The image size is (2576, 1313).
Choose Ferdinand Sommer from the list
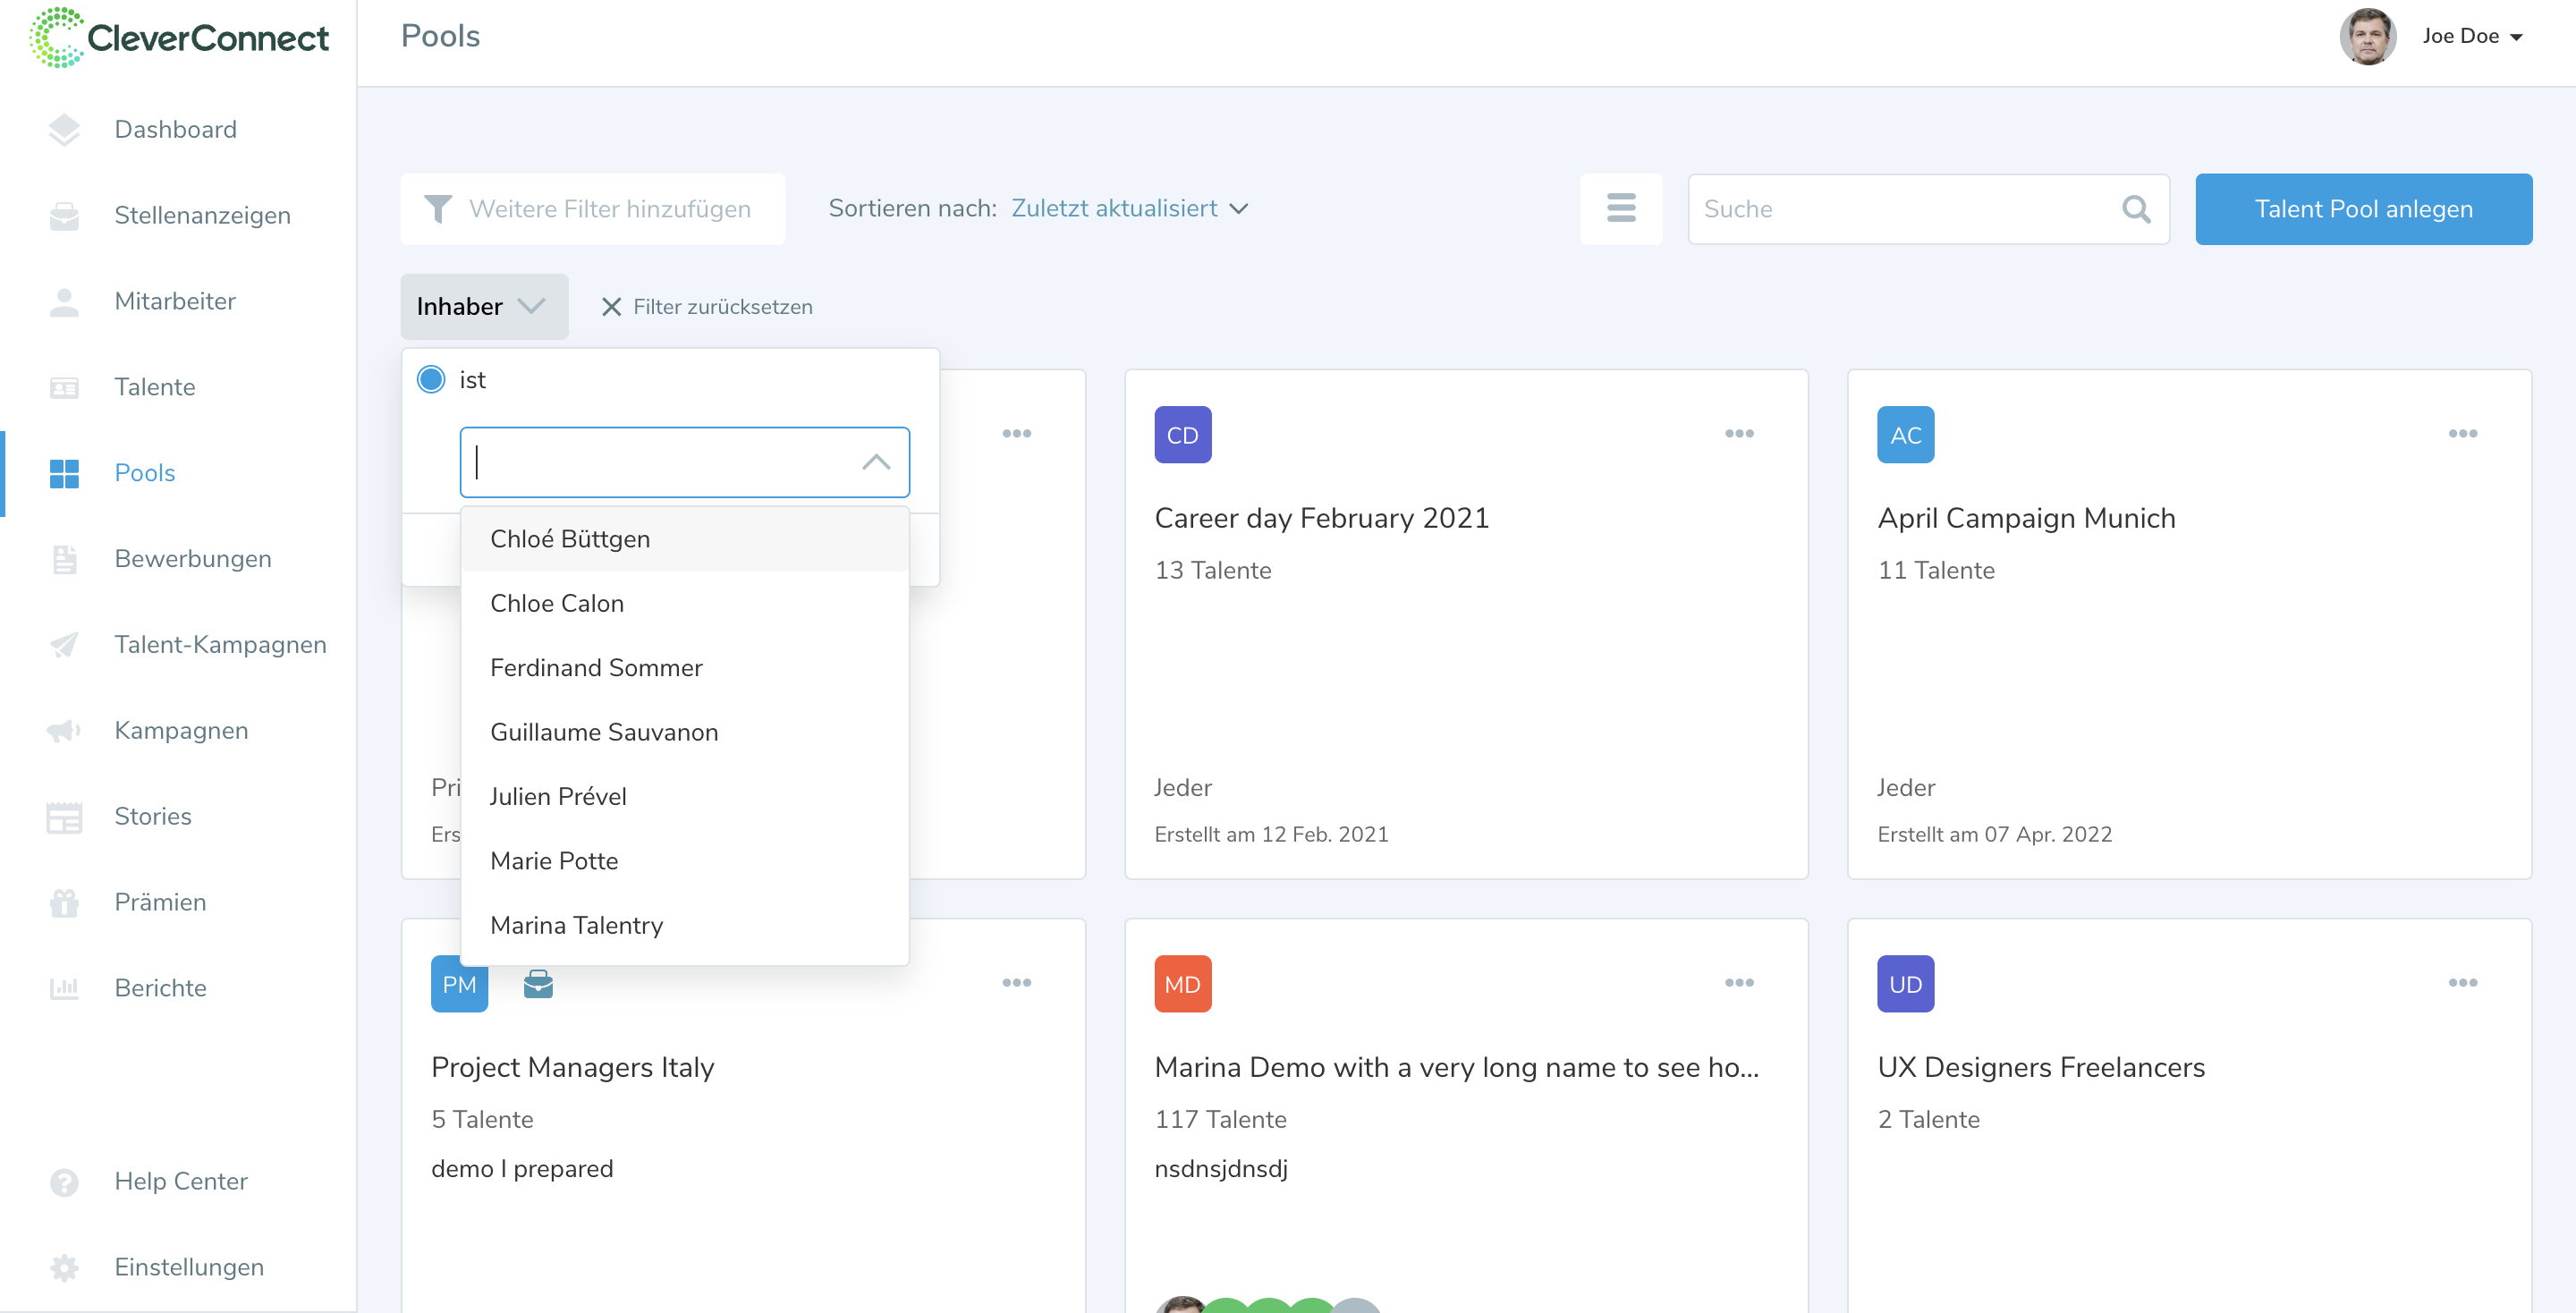[x=596, y=667]
